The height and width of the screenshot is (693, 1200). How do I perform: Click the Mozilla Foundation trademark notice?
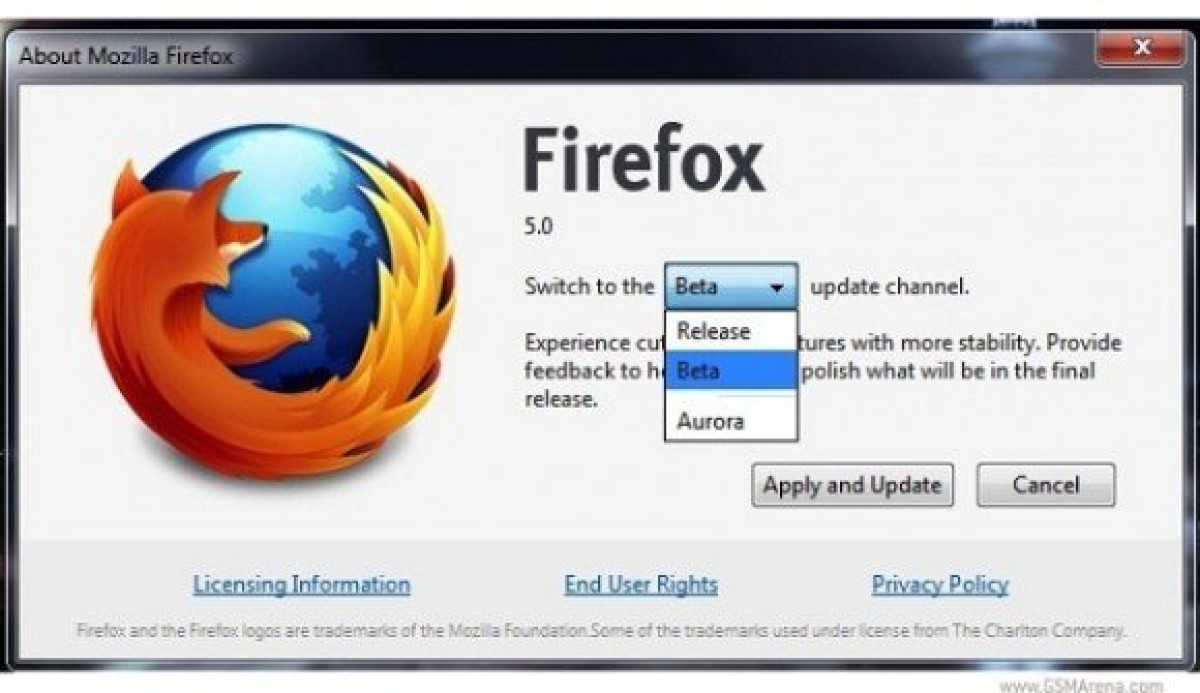(601, 631)
